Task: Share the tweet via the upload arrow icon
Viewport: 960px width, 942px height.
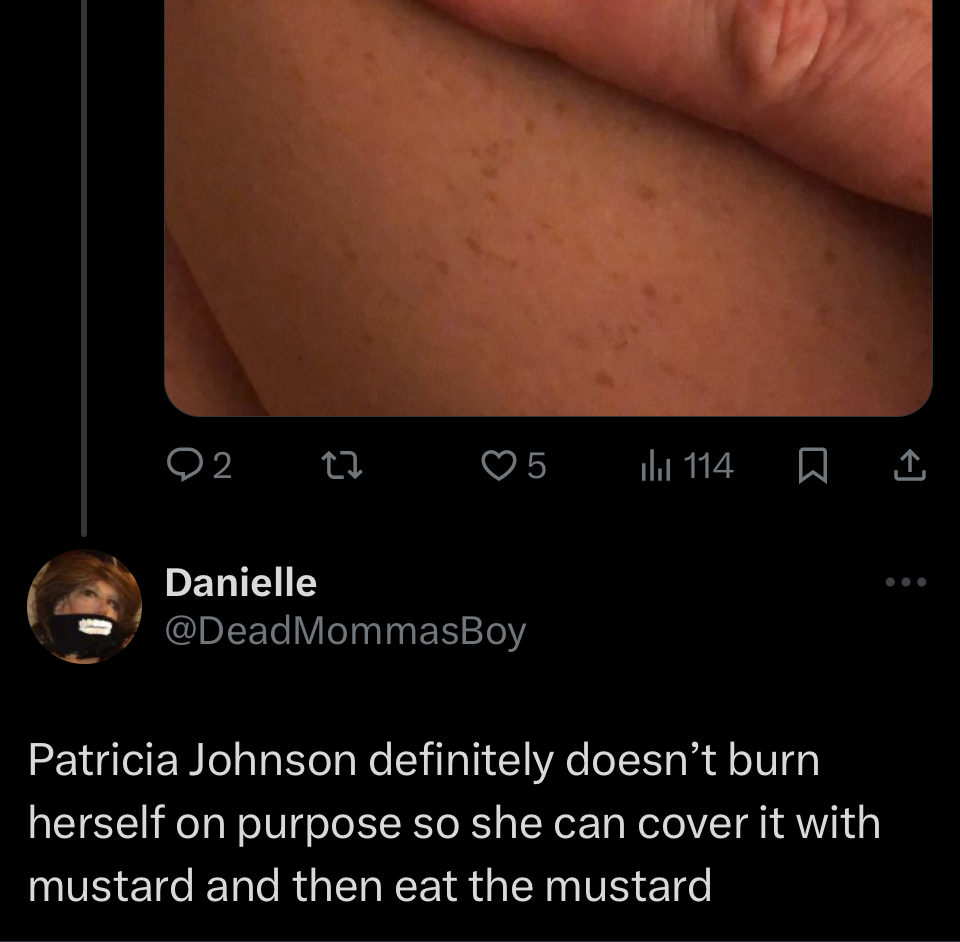Action: [909, 466]
